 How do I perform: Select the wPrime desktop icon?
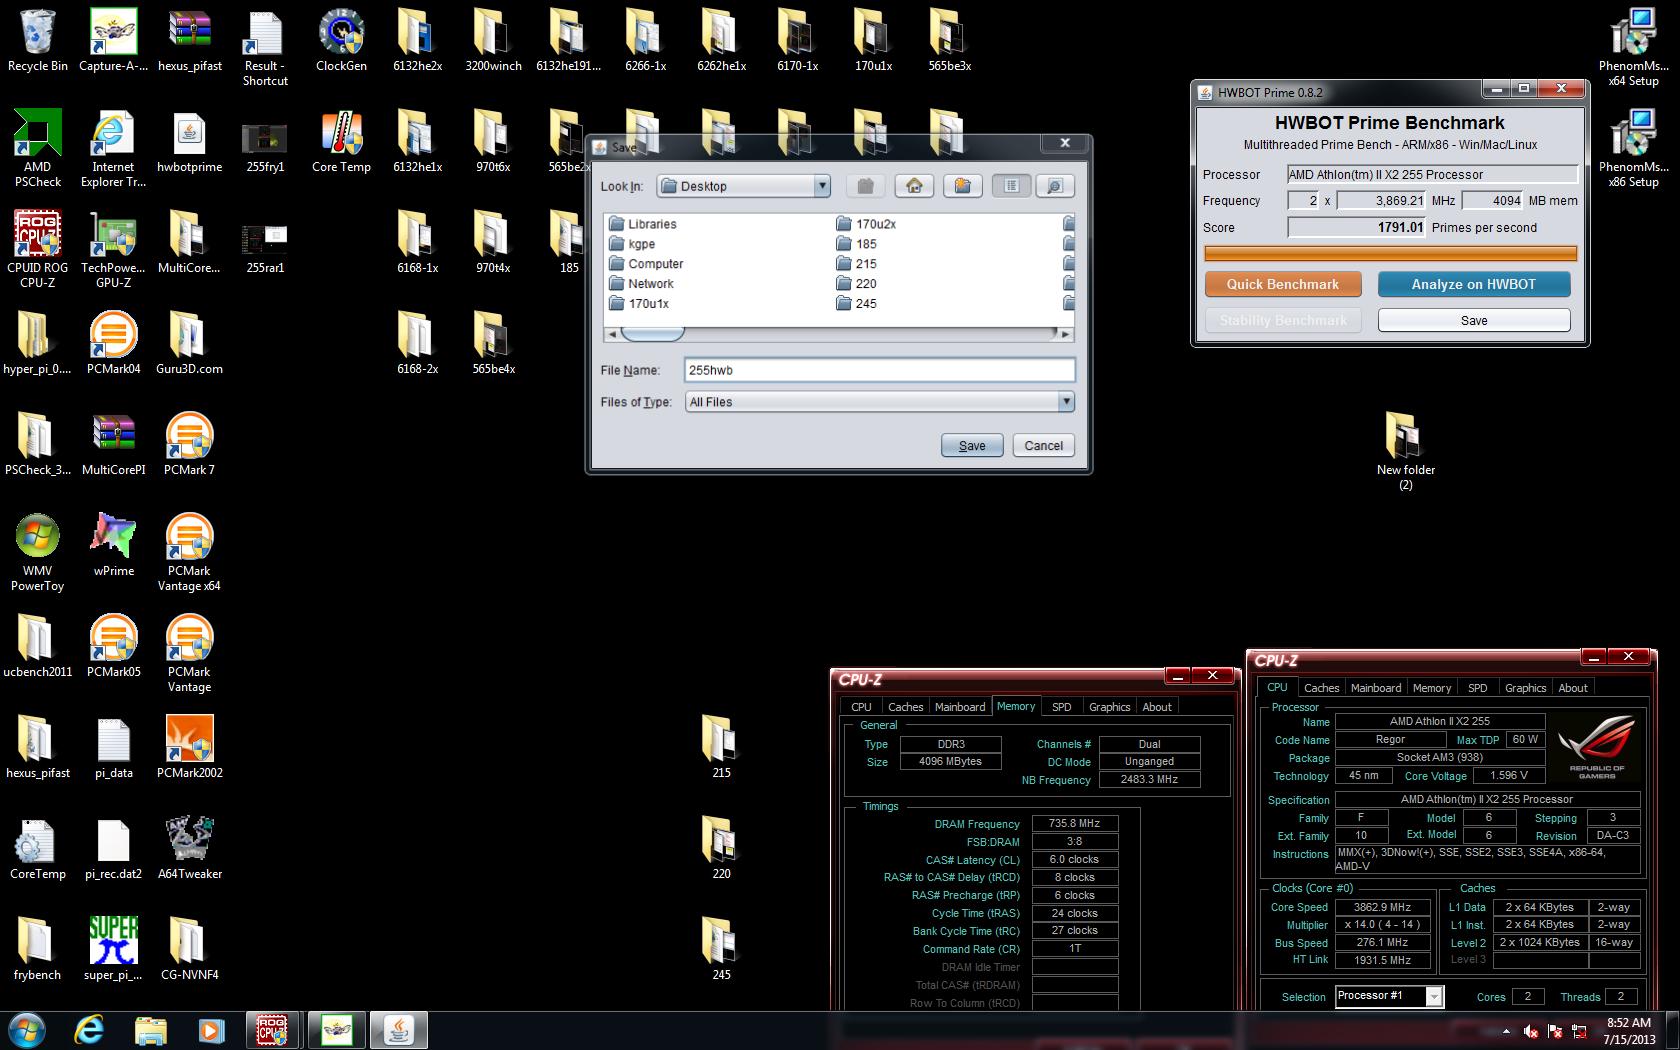[113, 546]
